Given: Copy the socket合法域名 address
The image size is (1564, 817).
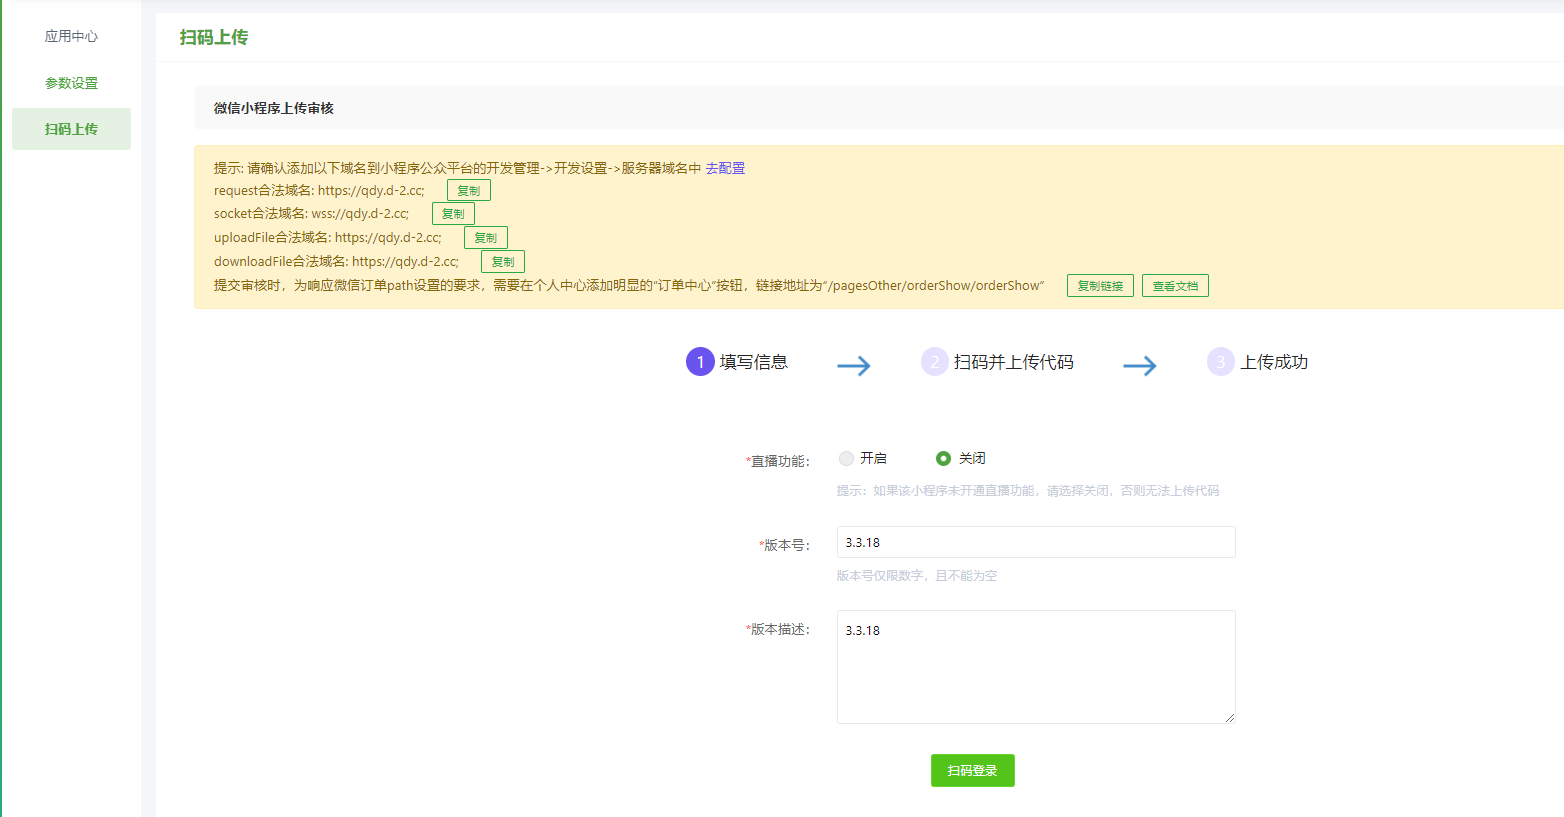Looking at the screenshot, I should [x=453, y=214].
